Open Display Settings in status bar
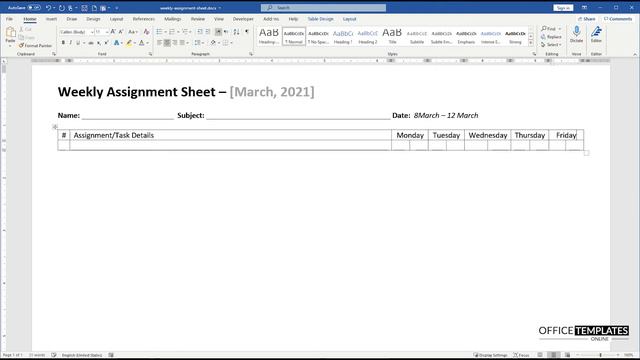Viewport: 640px width, 360px height. coord(490,355)
